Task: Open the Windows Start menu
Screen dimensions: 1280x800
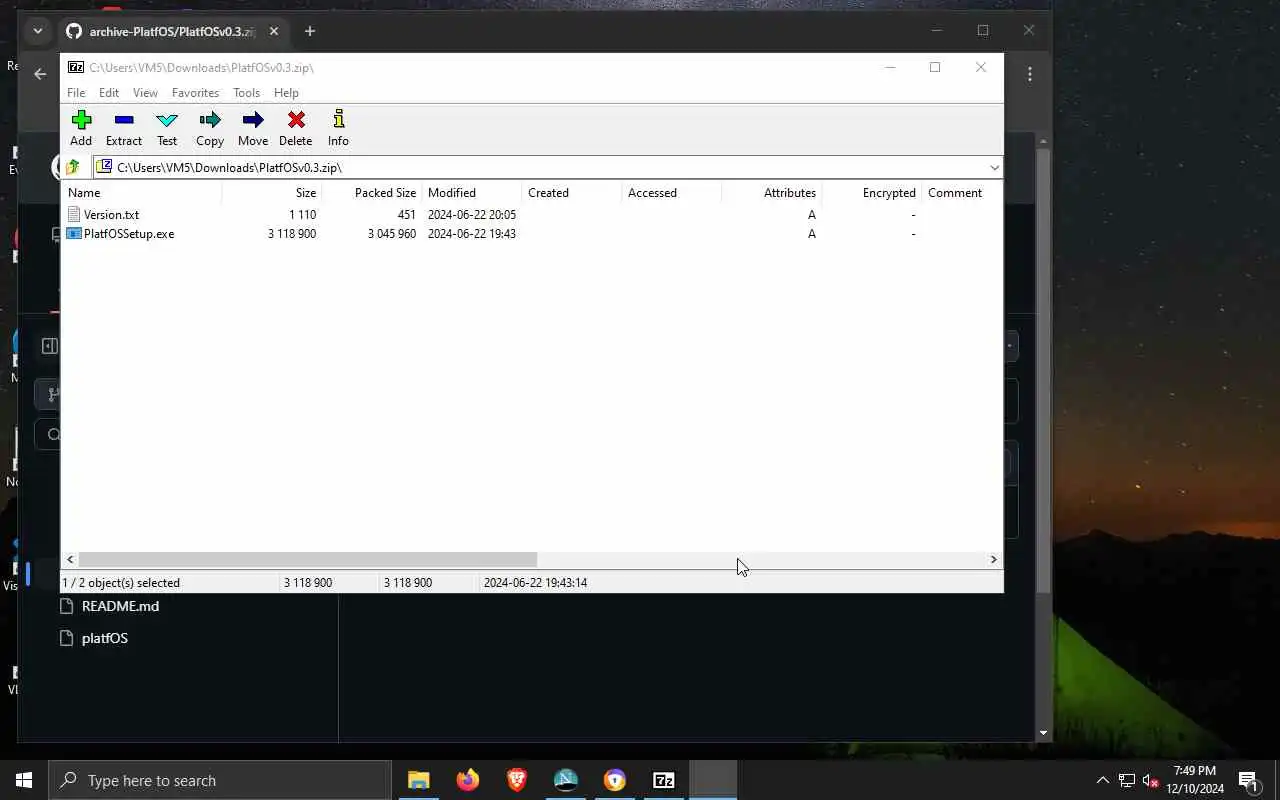Action: point(24,780)
